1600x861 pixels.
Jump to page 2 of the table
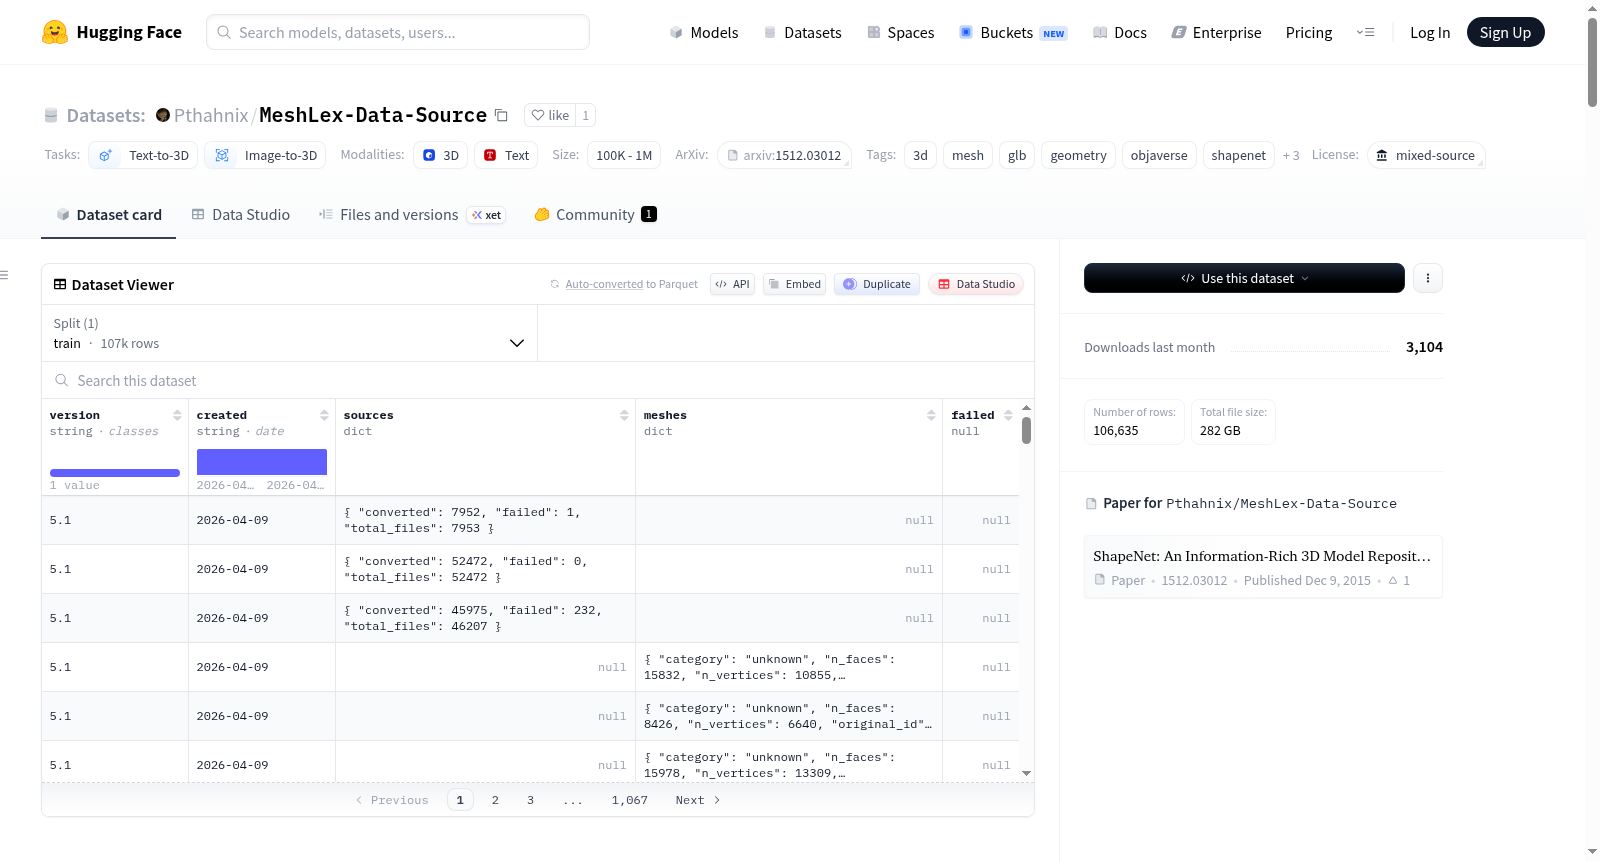(495, 800)
